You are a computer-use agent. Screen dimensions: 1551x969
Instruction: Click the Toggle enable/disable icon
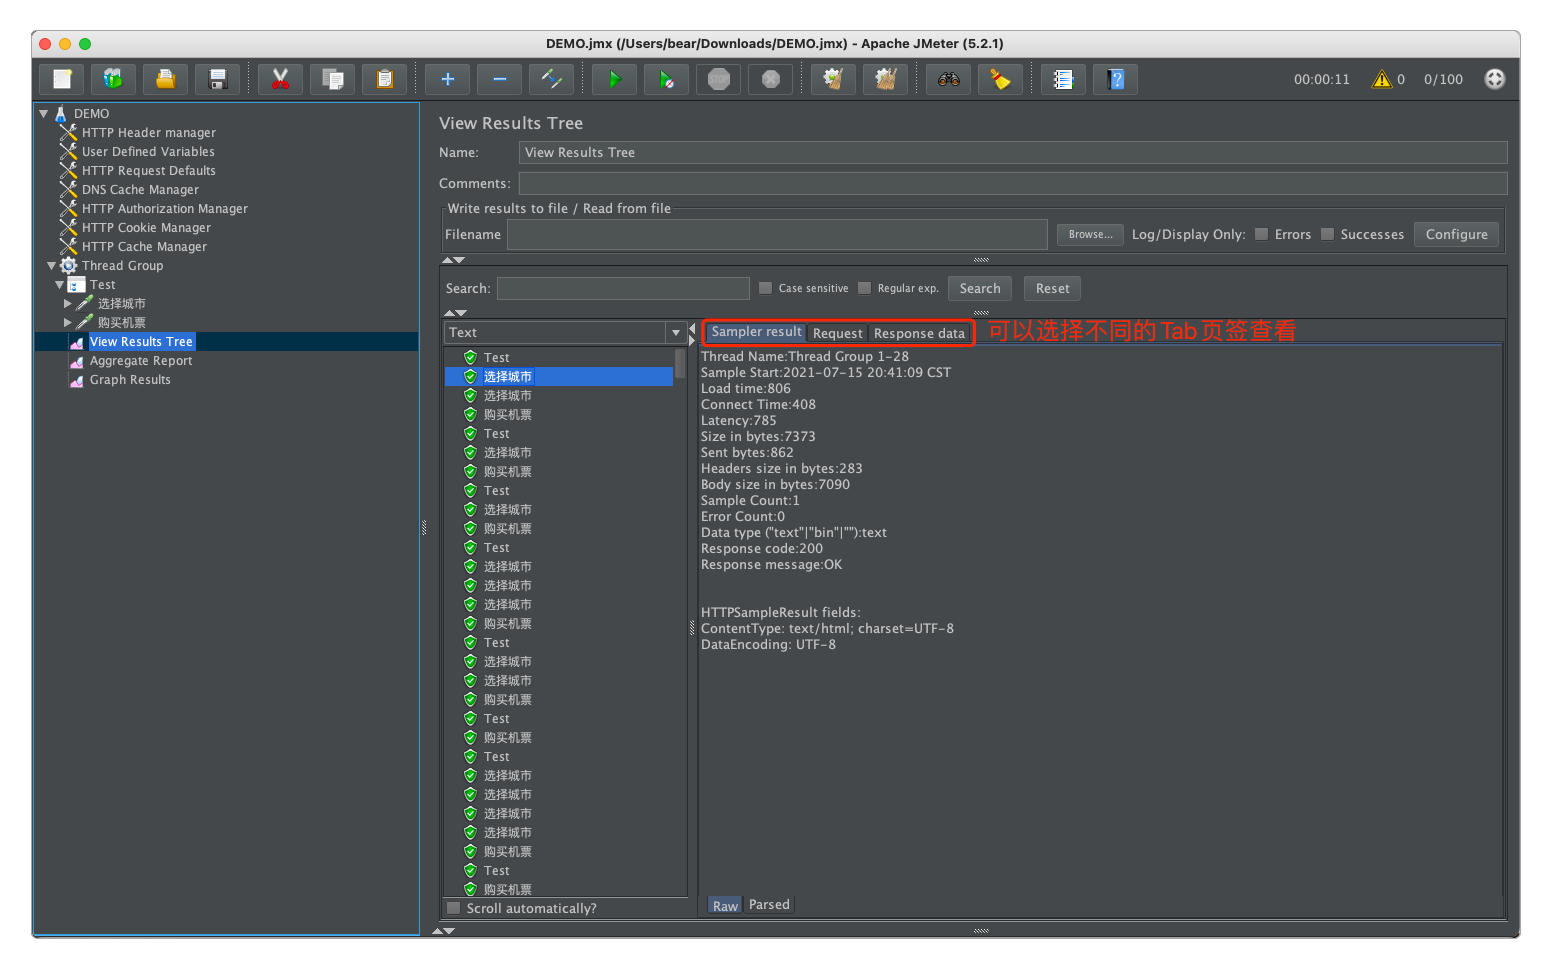click(x=551, y=79)
